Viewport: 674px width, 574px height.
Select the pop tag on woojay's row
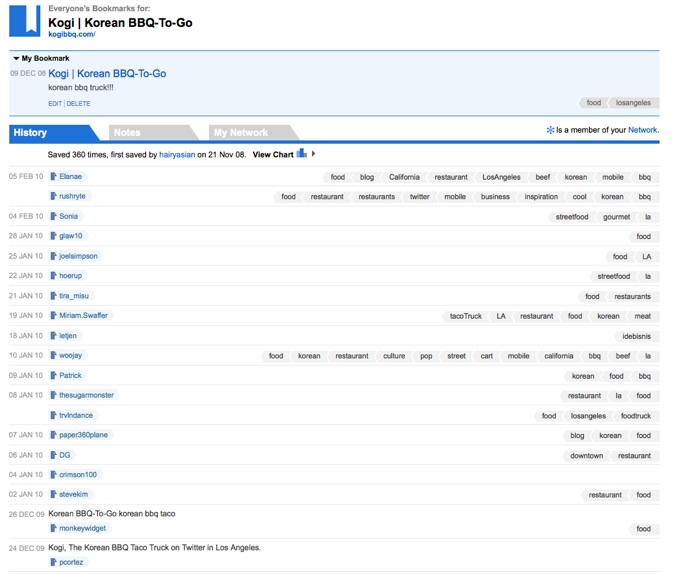coord(426,356)
